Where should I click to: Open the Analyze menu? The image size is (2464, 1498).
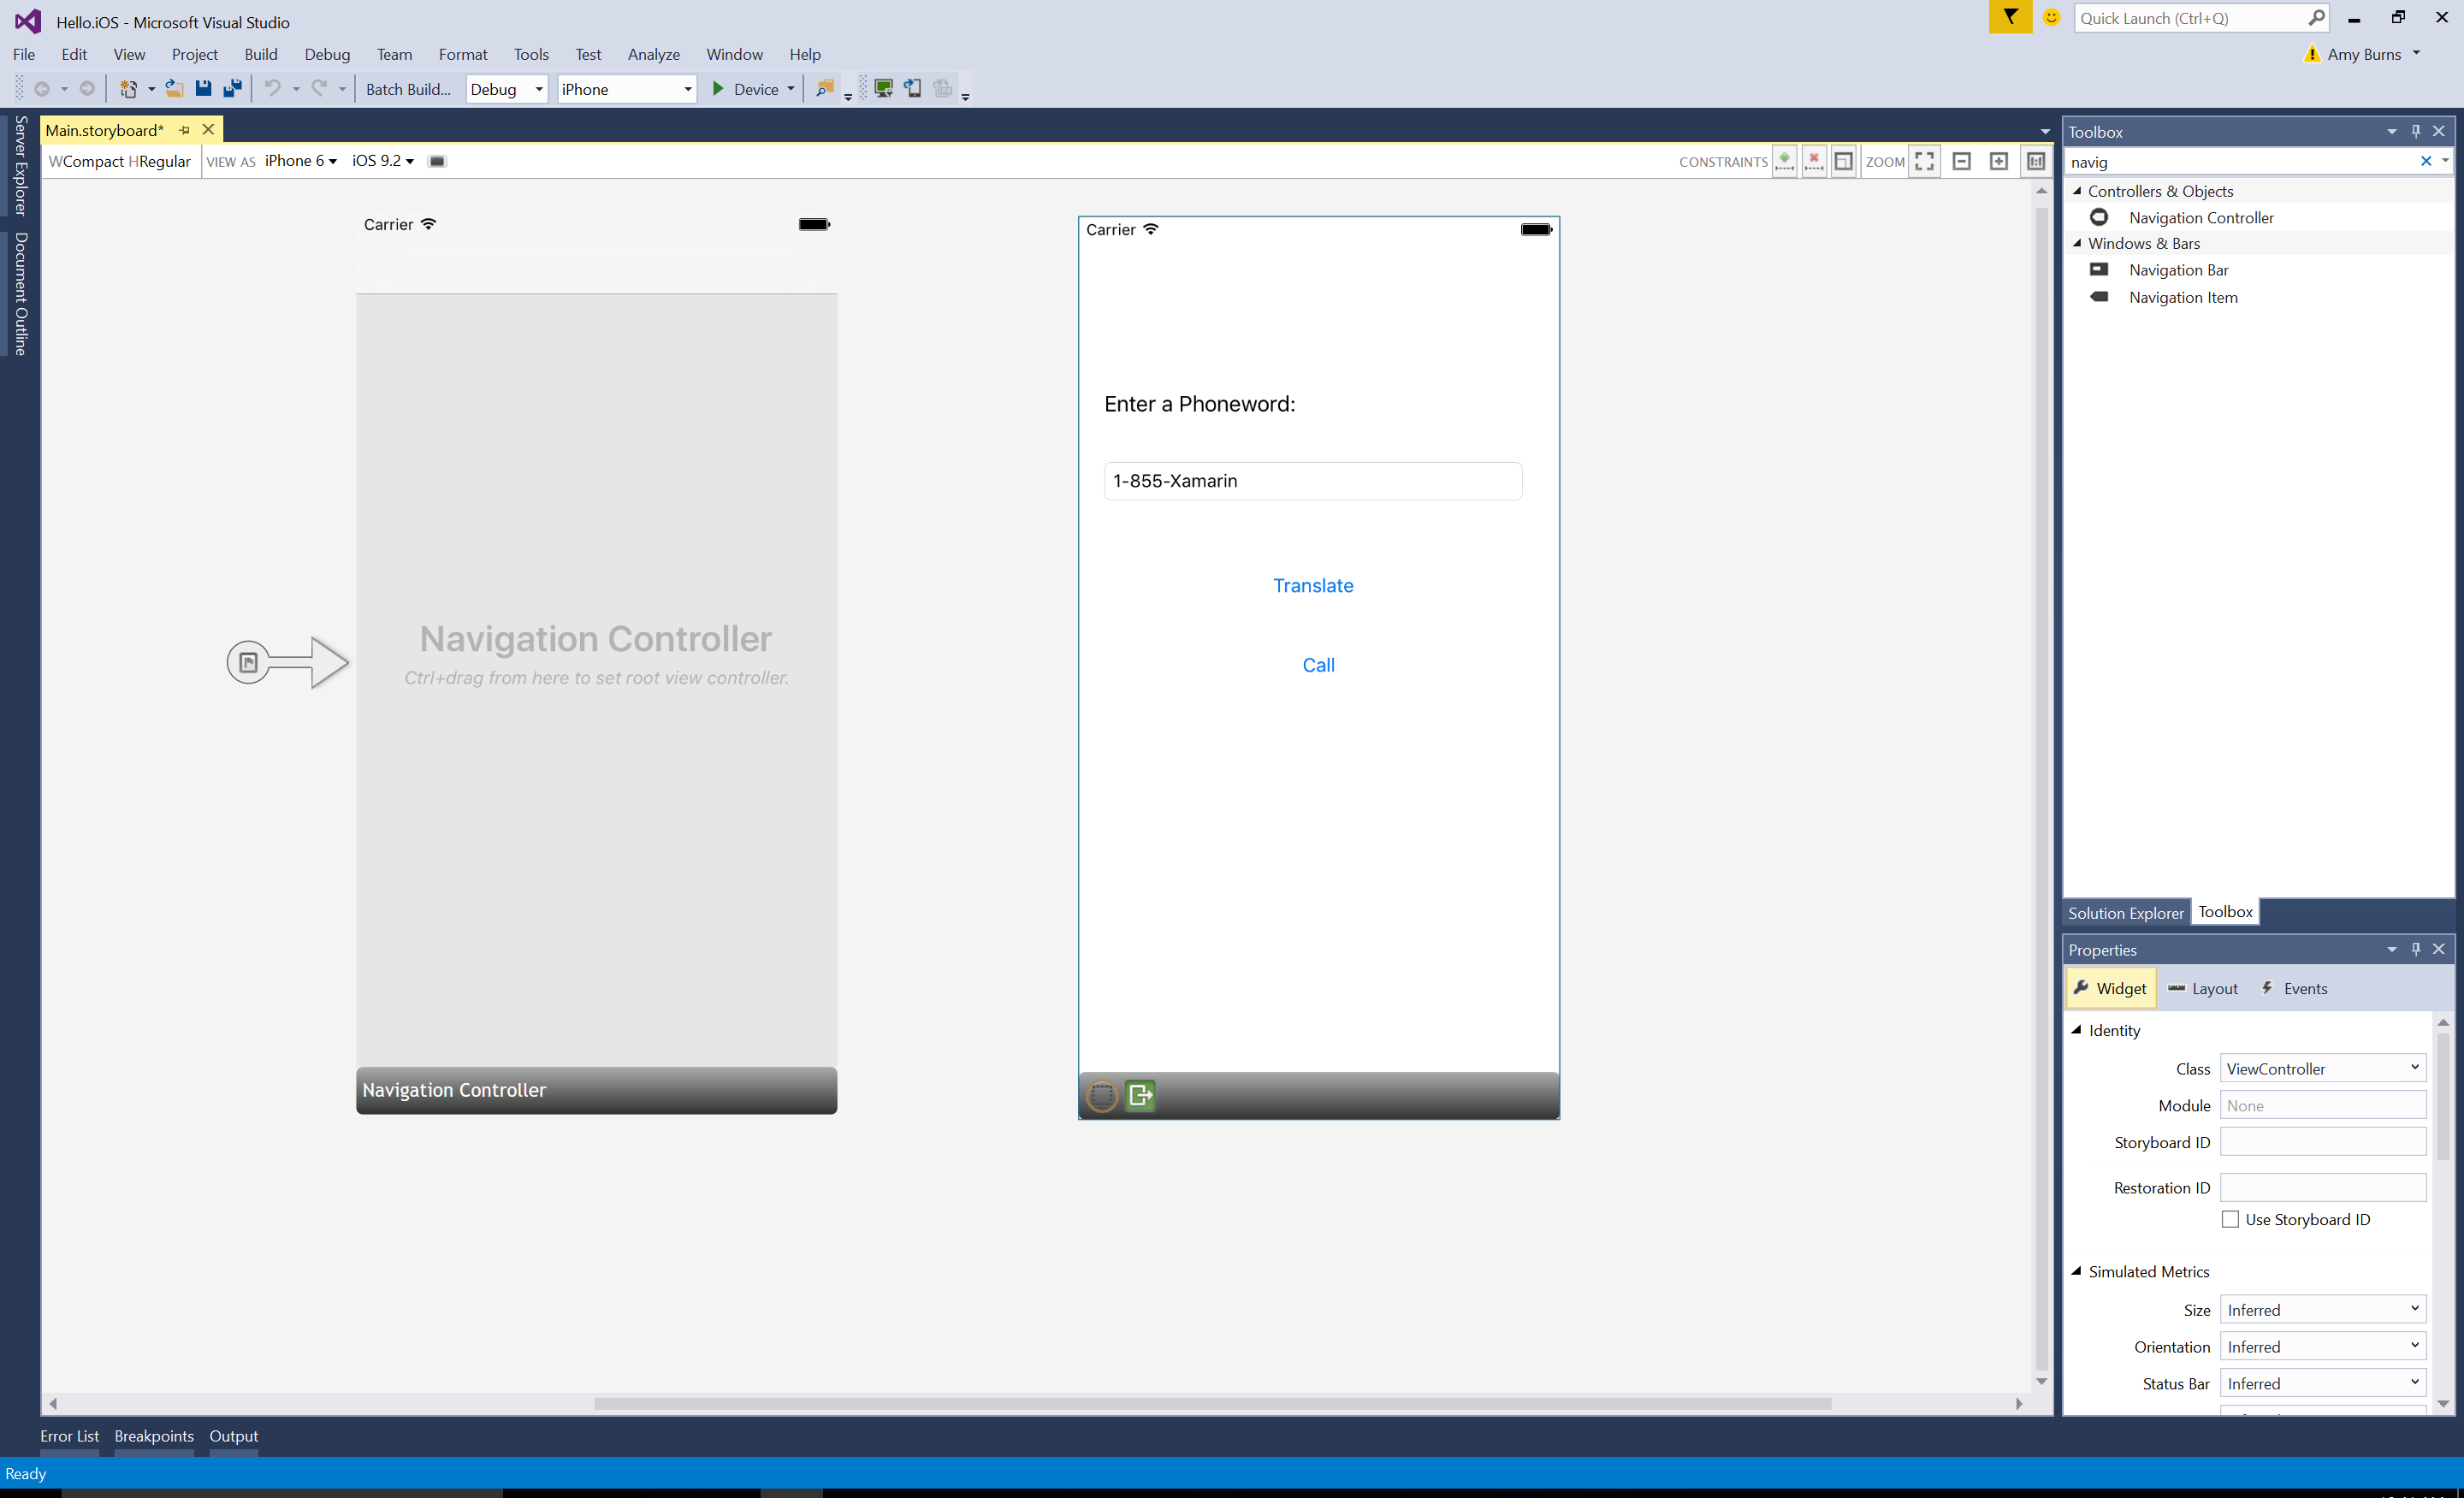[653, 53]
